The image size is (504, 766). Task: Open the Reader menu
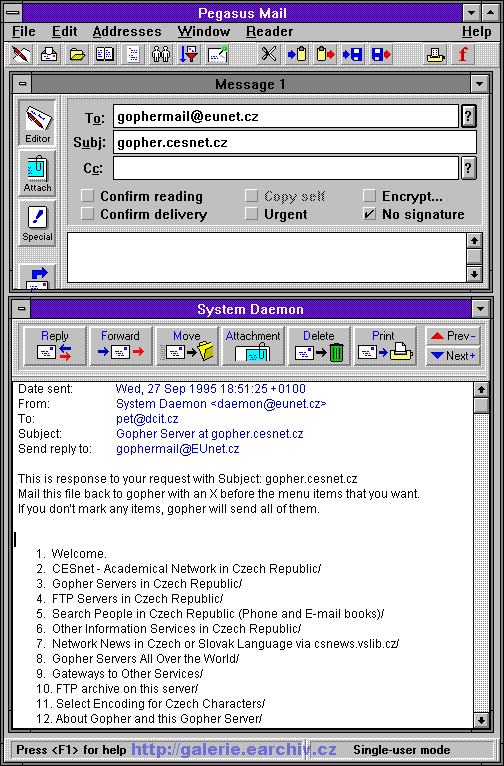[x=270, y=32]
